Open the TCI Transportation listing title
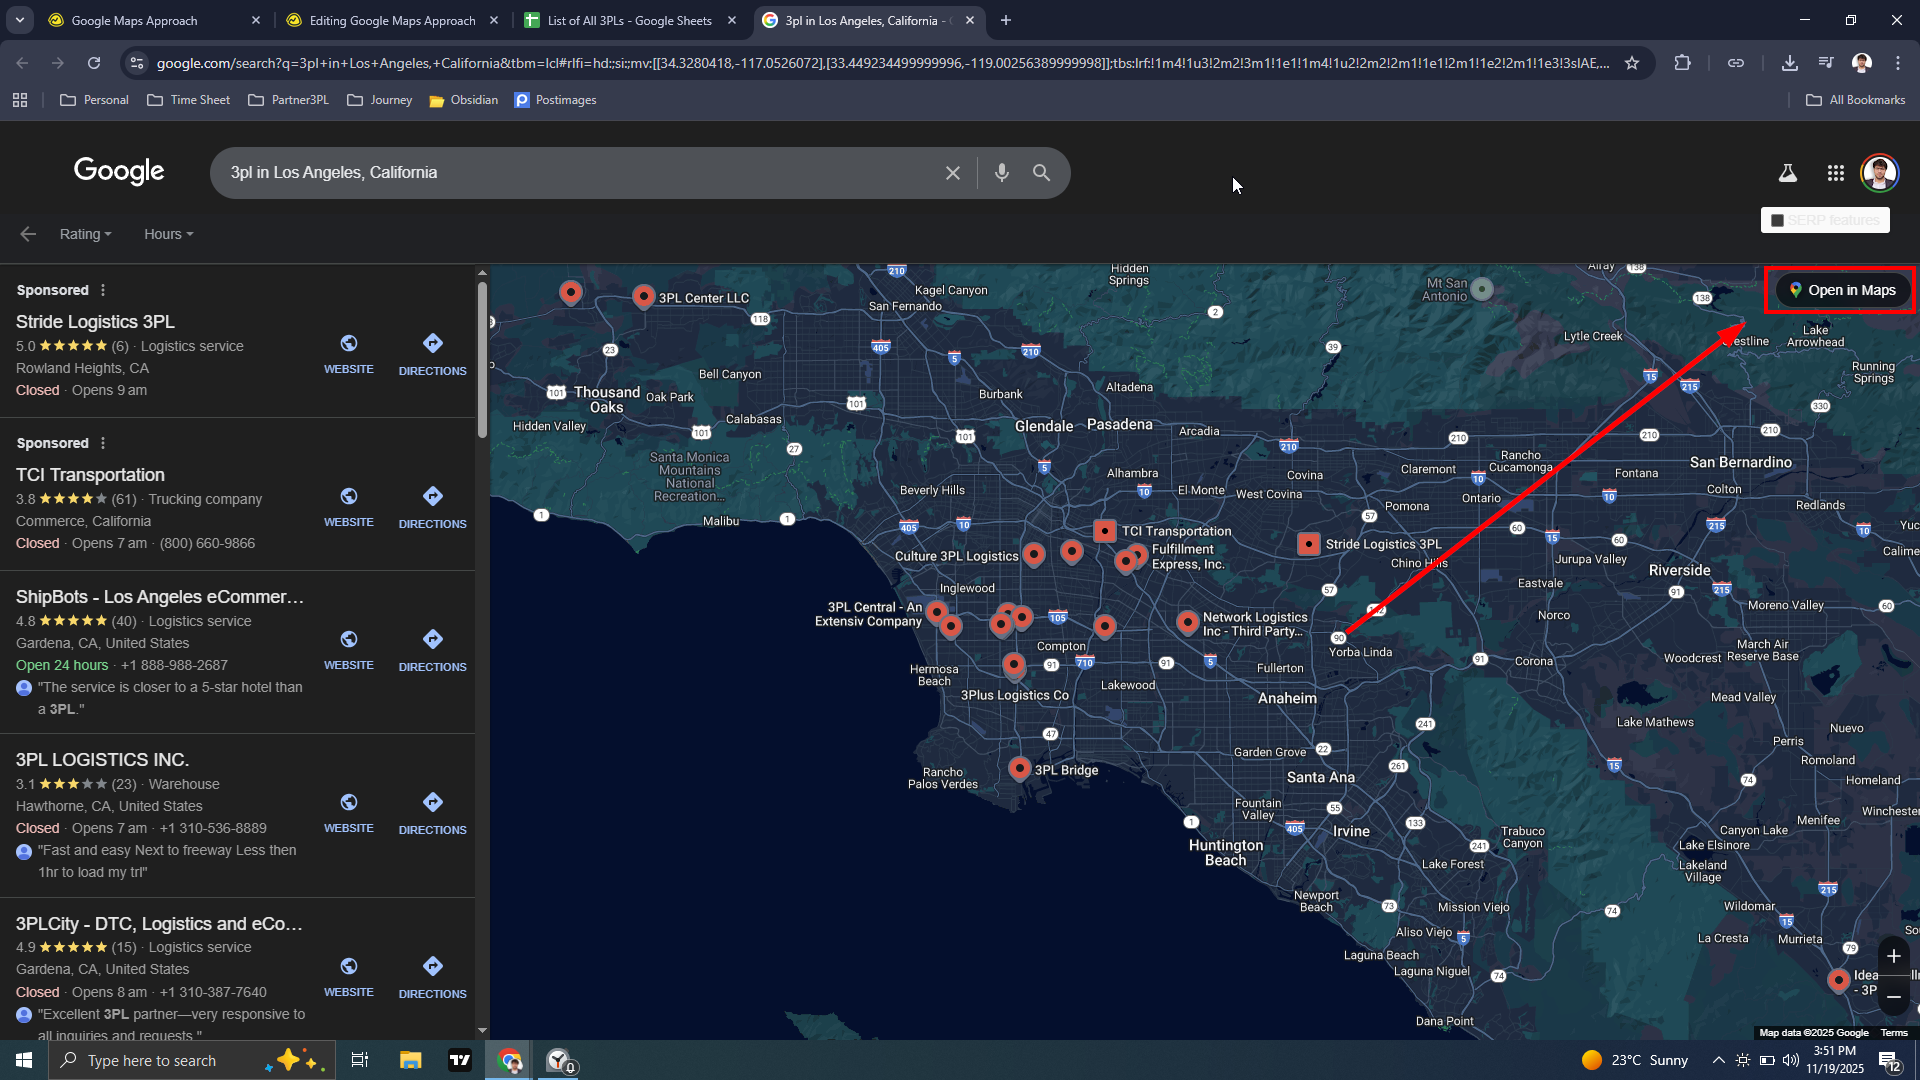Viewport: 1920px width, 1080px height. [x=90, y=475]
